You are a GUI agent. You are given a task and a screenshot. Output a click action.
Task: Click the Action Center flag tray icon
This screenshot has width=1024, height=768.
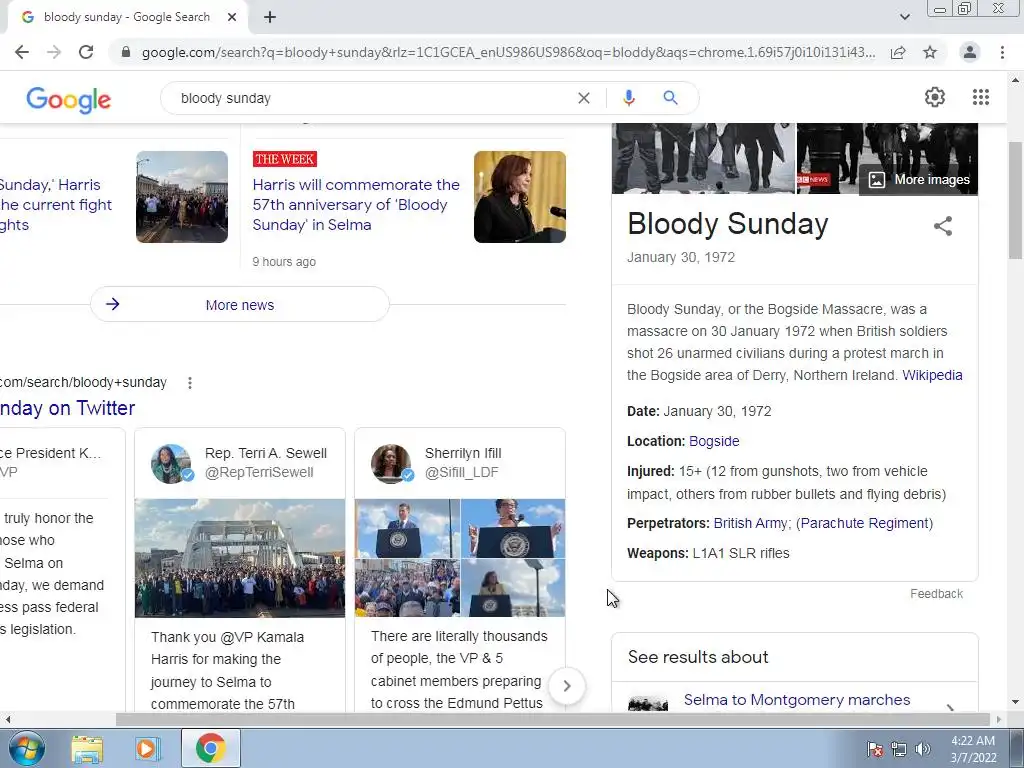tap(875, 749)
